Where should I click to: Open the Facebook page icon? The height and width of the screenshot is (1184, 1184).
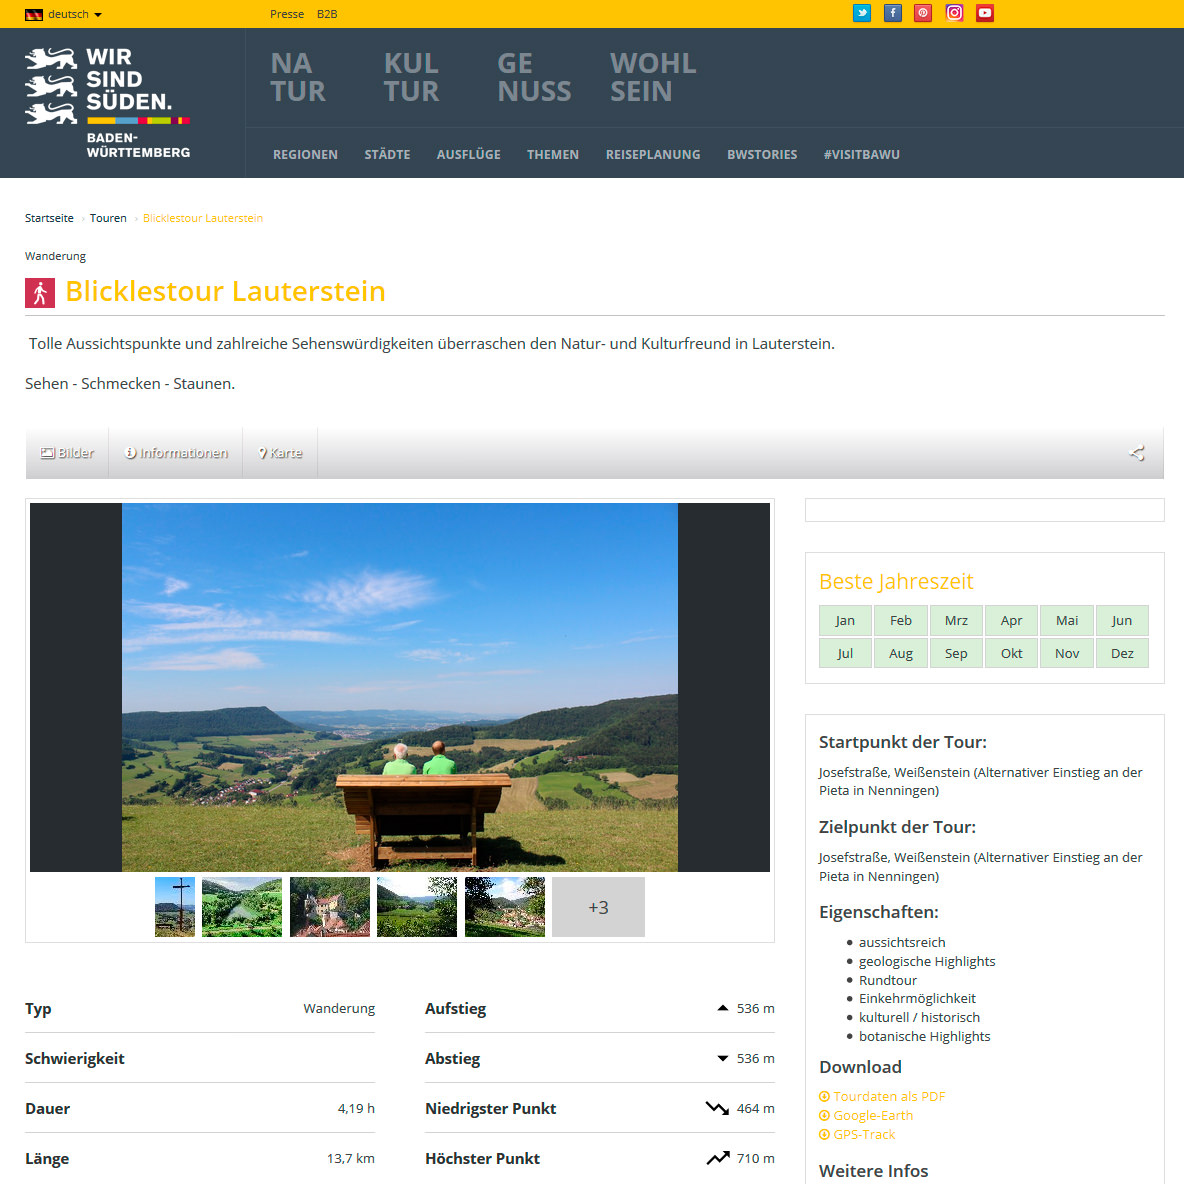893,13
